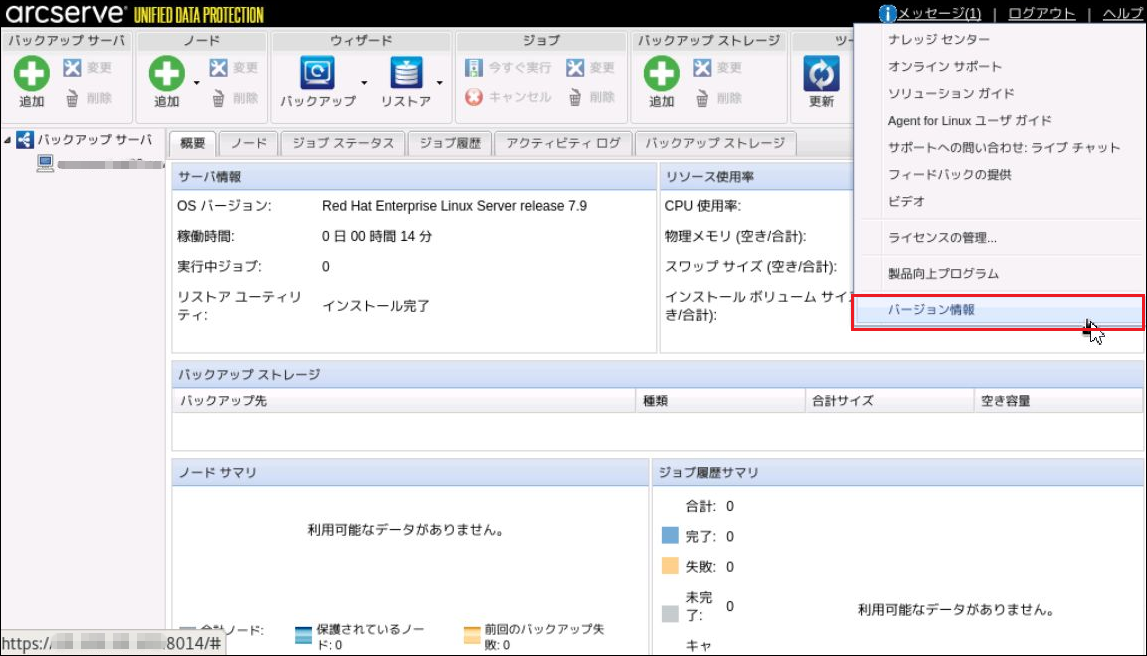Switch to the バックアップ ストレージ tab
Viewport: 1147px width, 656px height.
[x=715, y=143]
